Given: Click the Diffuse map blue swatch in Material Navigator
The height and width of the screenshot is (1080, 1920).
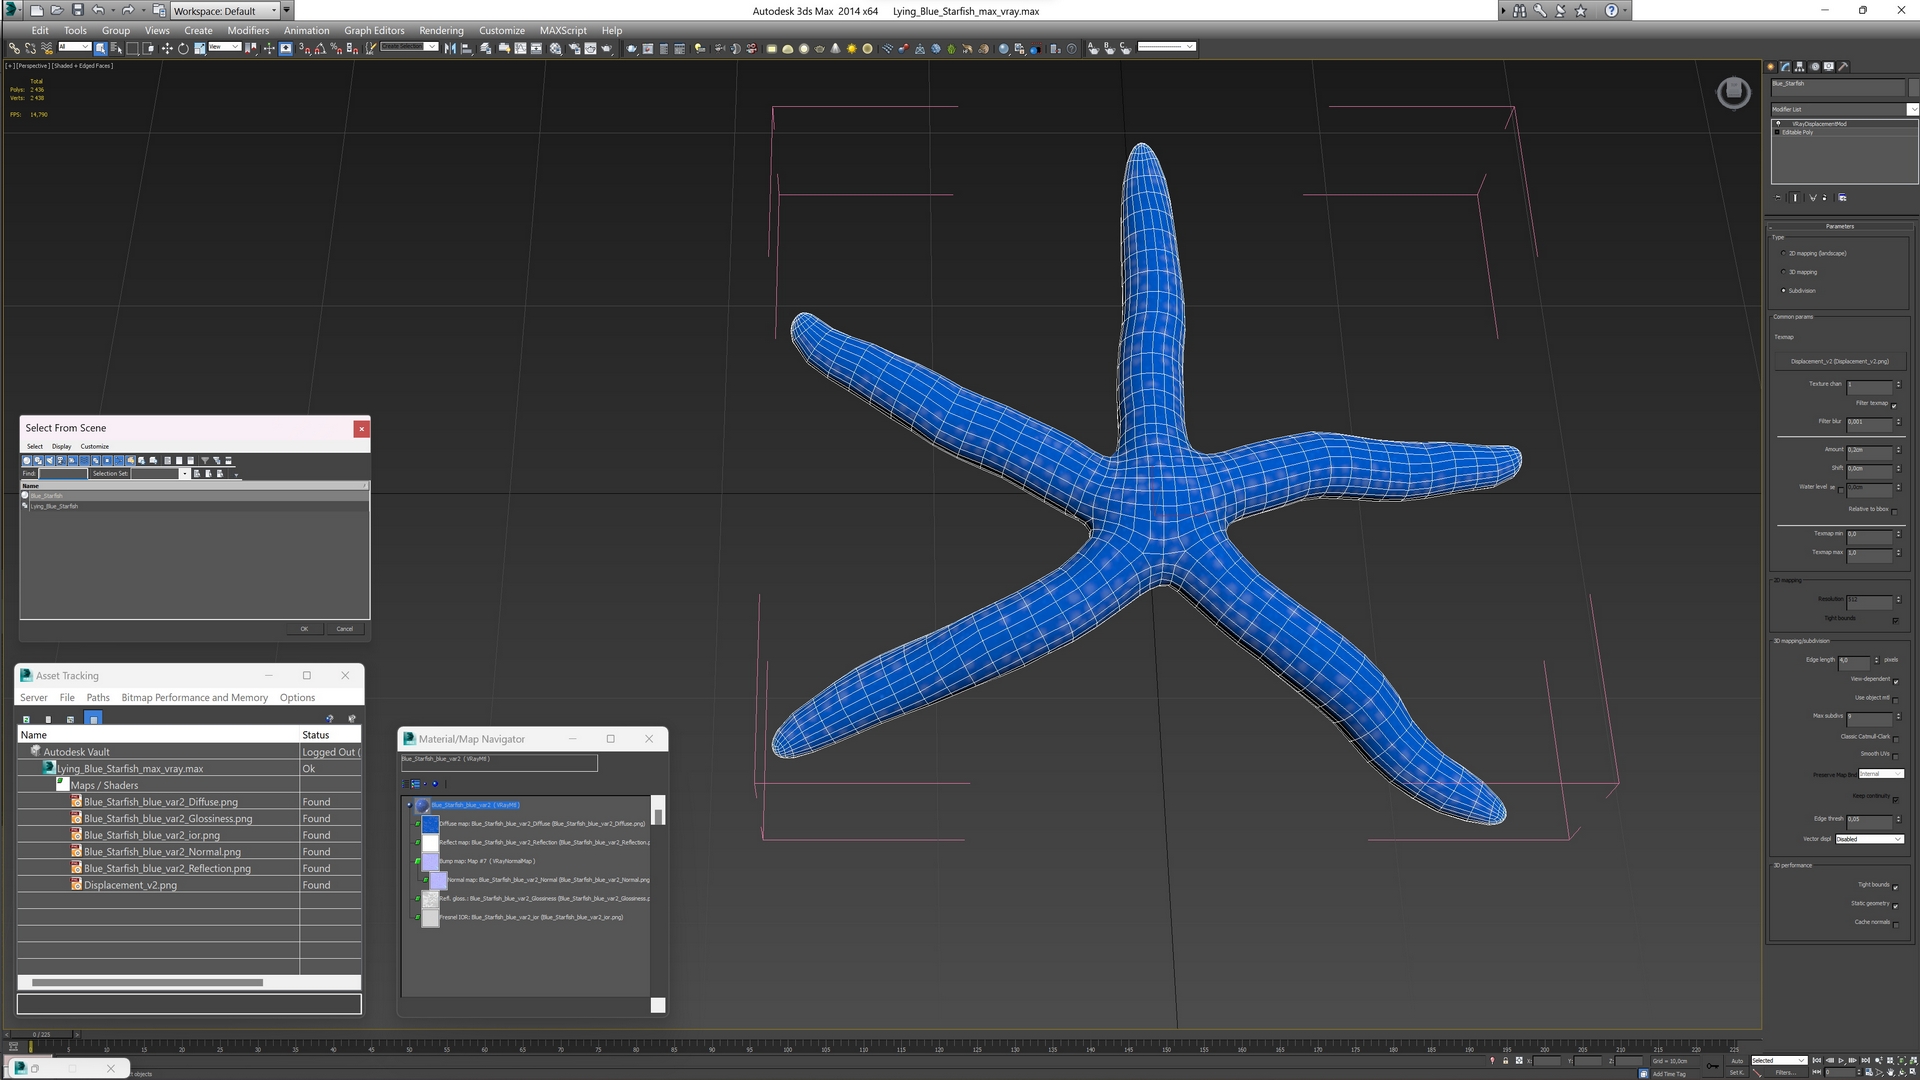Looking at the screenshot, I should [x=430, y=824].
